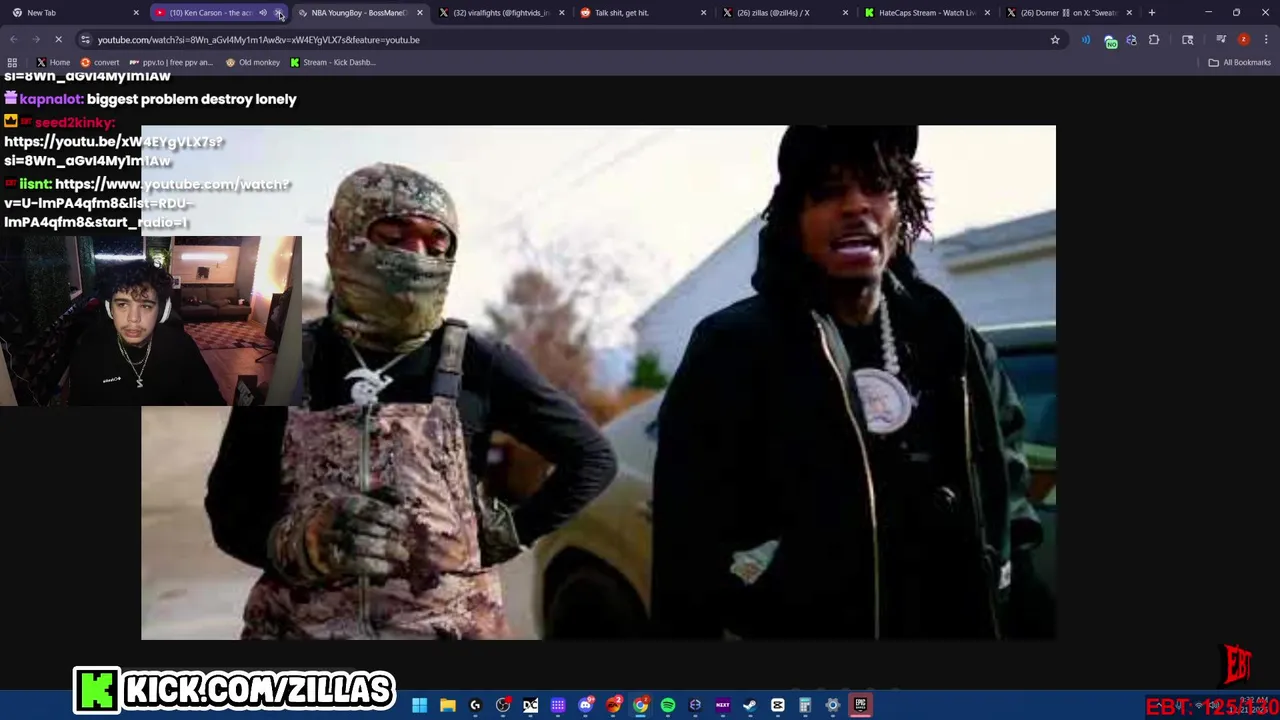This screenshot has height=720, width=1280.
Task: Open Chrome's three-dot menu
Action: pos(1264,40)
